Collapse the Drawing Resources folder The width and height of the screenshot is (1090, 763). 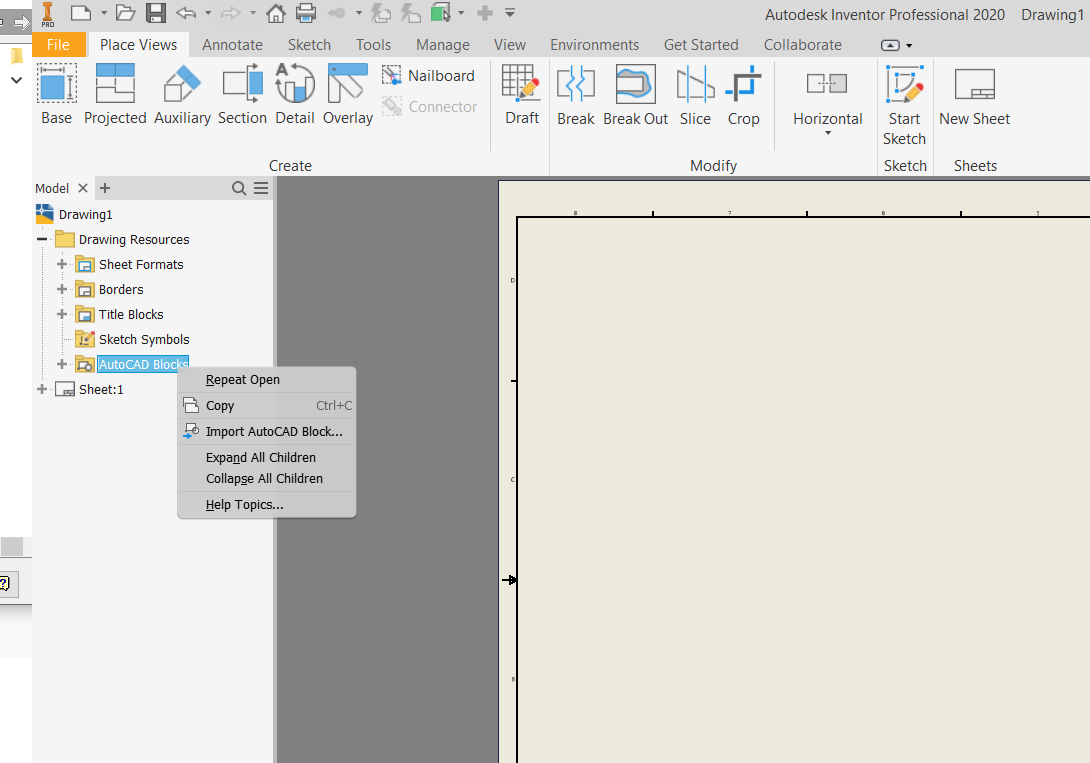pyautogui.click(x=42, y=240)
